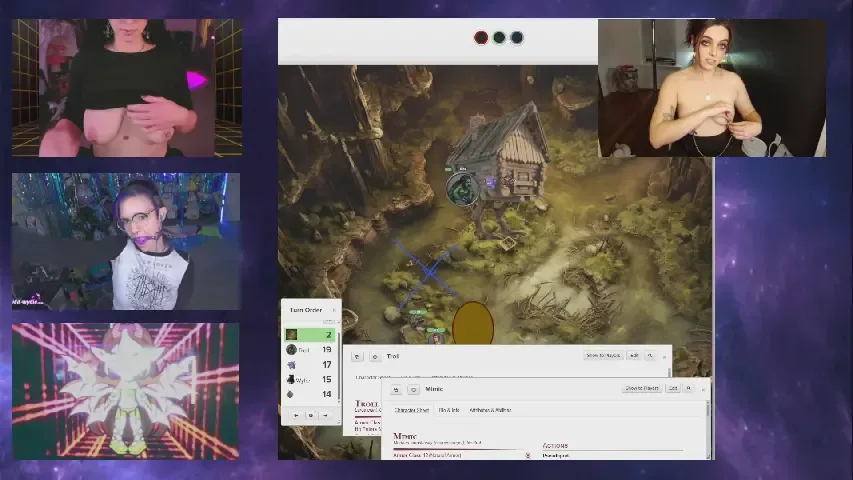
Task: Select the red circle at the top
Action: [x=481, y=38]
